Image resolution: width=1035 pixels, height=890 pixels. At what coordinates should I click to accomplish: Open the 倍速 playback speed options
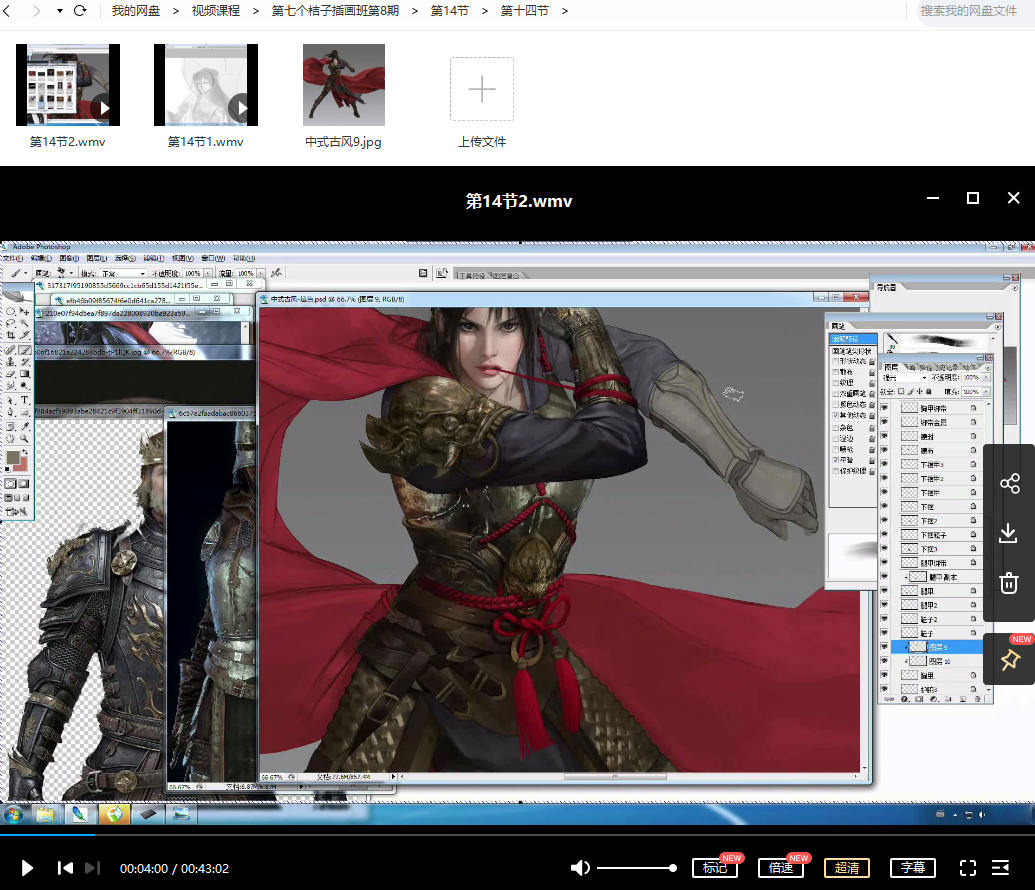click(781, 868)
